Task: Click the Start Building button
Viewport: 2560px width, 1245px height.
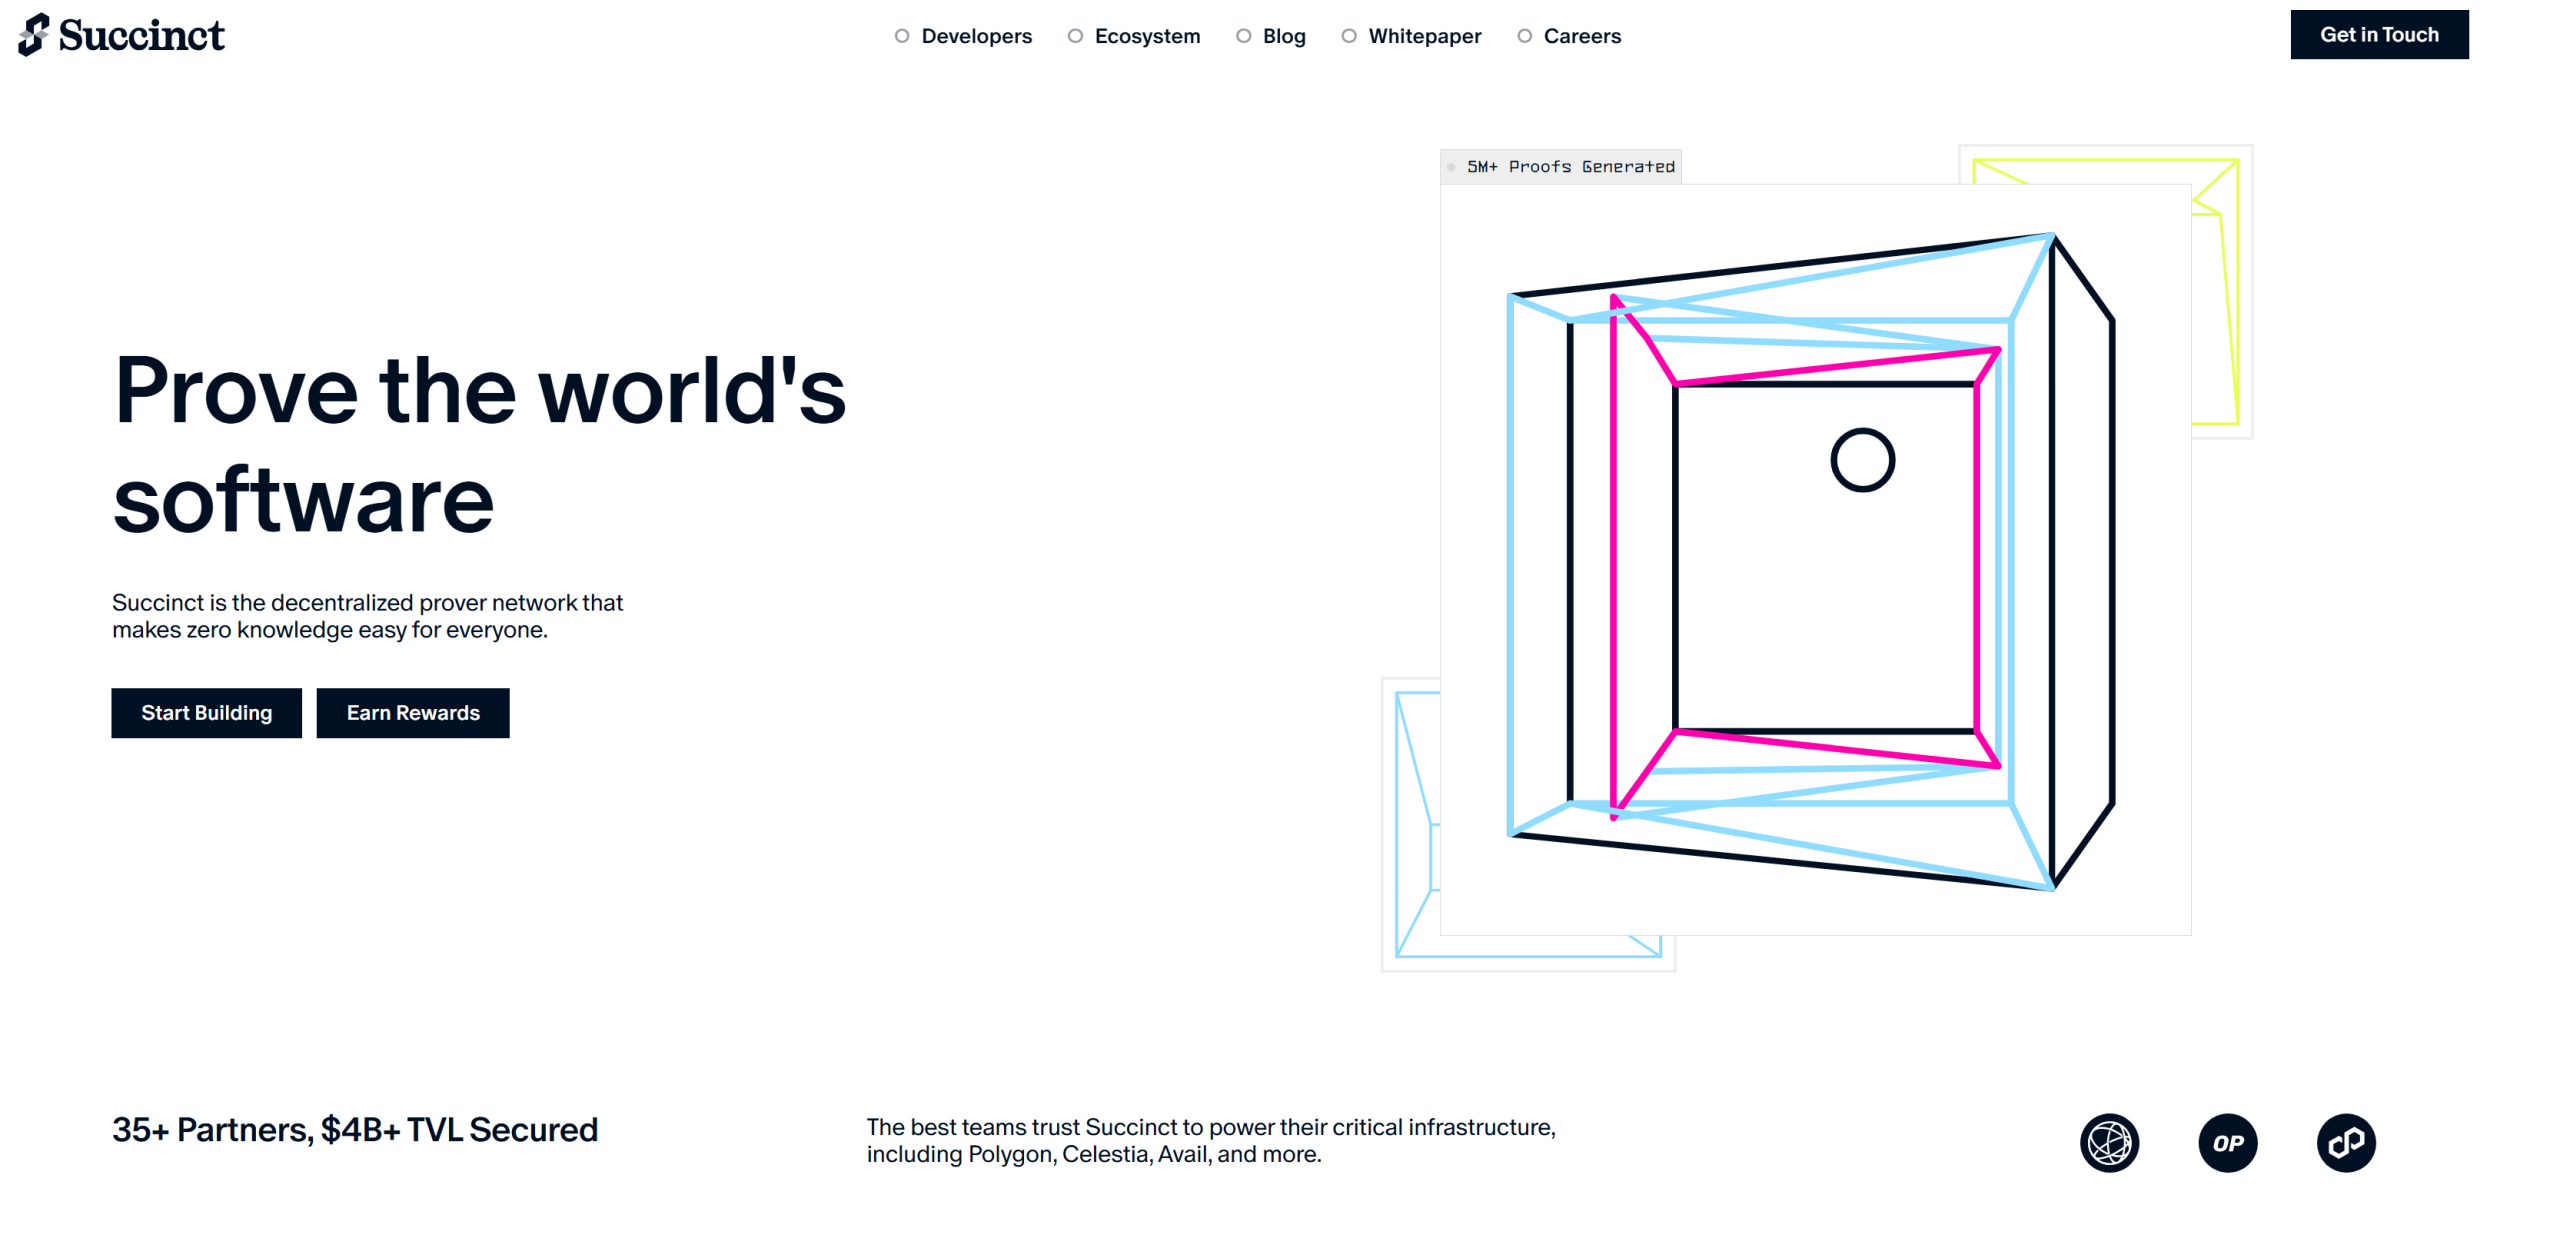Action: coord(206,713)
